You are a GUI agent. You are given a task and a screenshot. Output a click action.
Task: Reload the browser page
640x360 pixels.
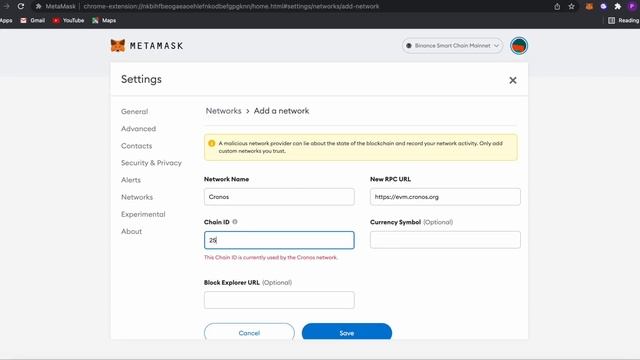[x=21, y=6]
